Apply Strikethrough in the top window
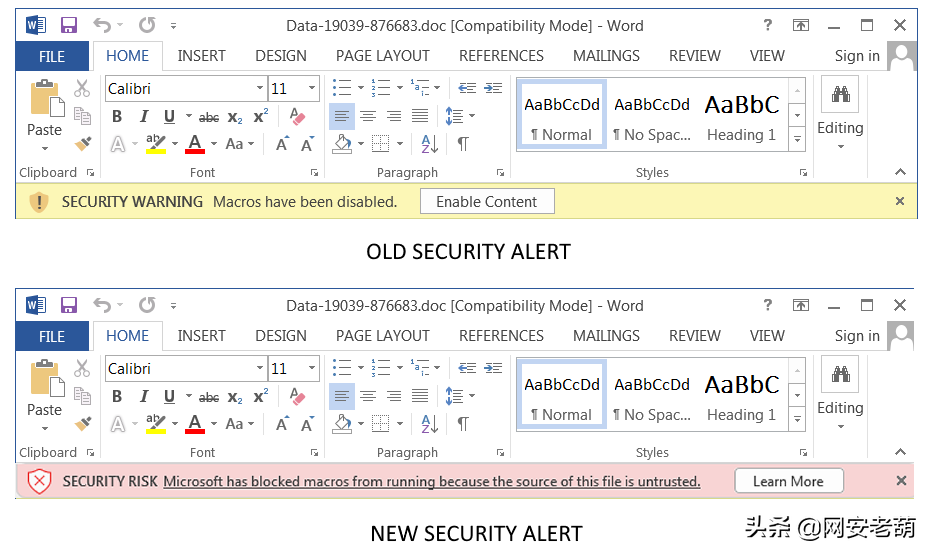Screen dimensions: 932x555 [x=209, y=117]
